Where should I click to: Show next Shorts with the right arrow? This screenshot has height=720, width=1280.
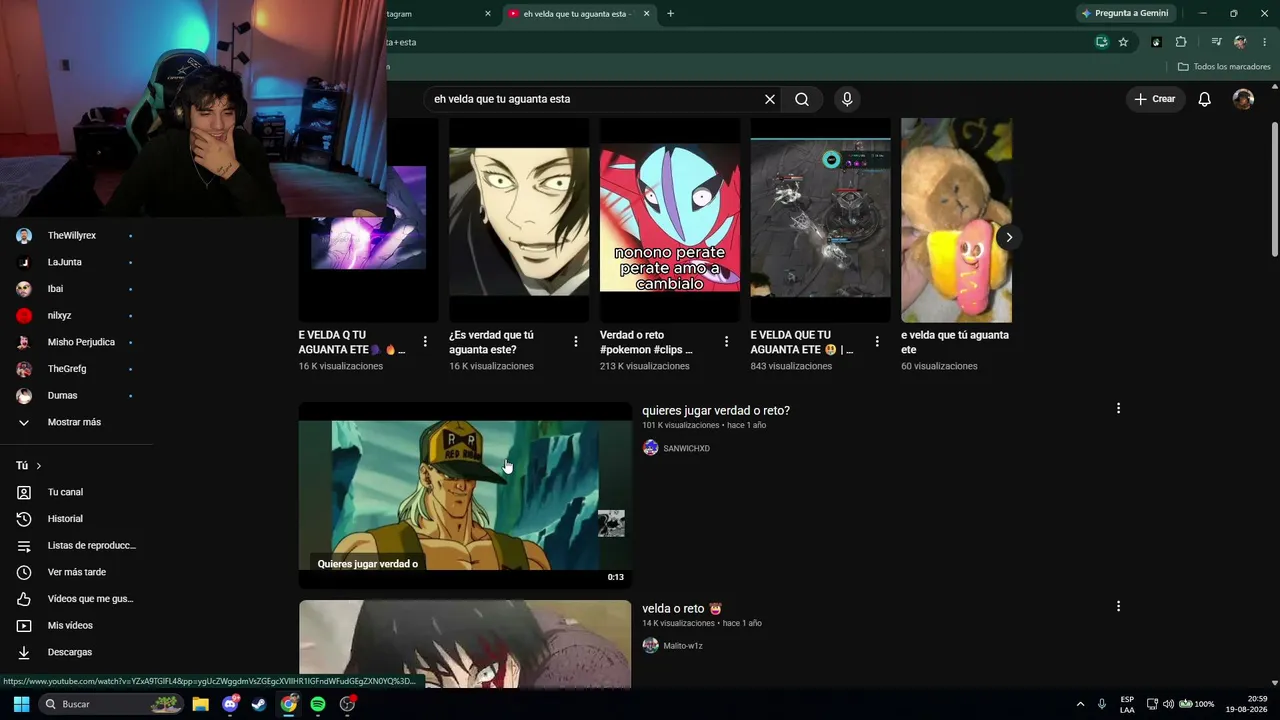(1009, 237)
